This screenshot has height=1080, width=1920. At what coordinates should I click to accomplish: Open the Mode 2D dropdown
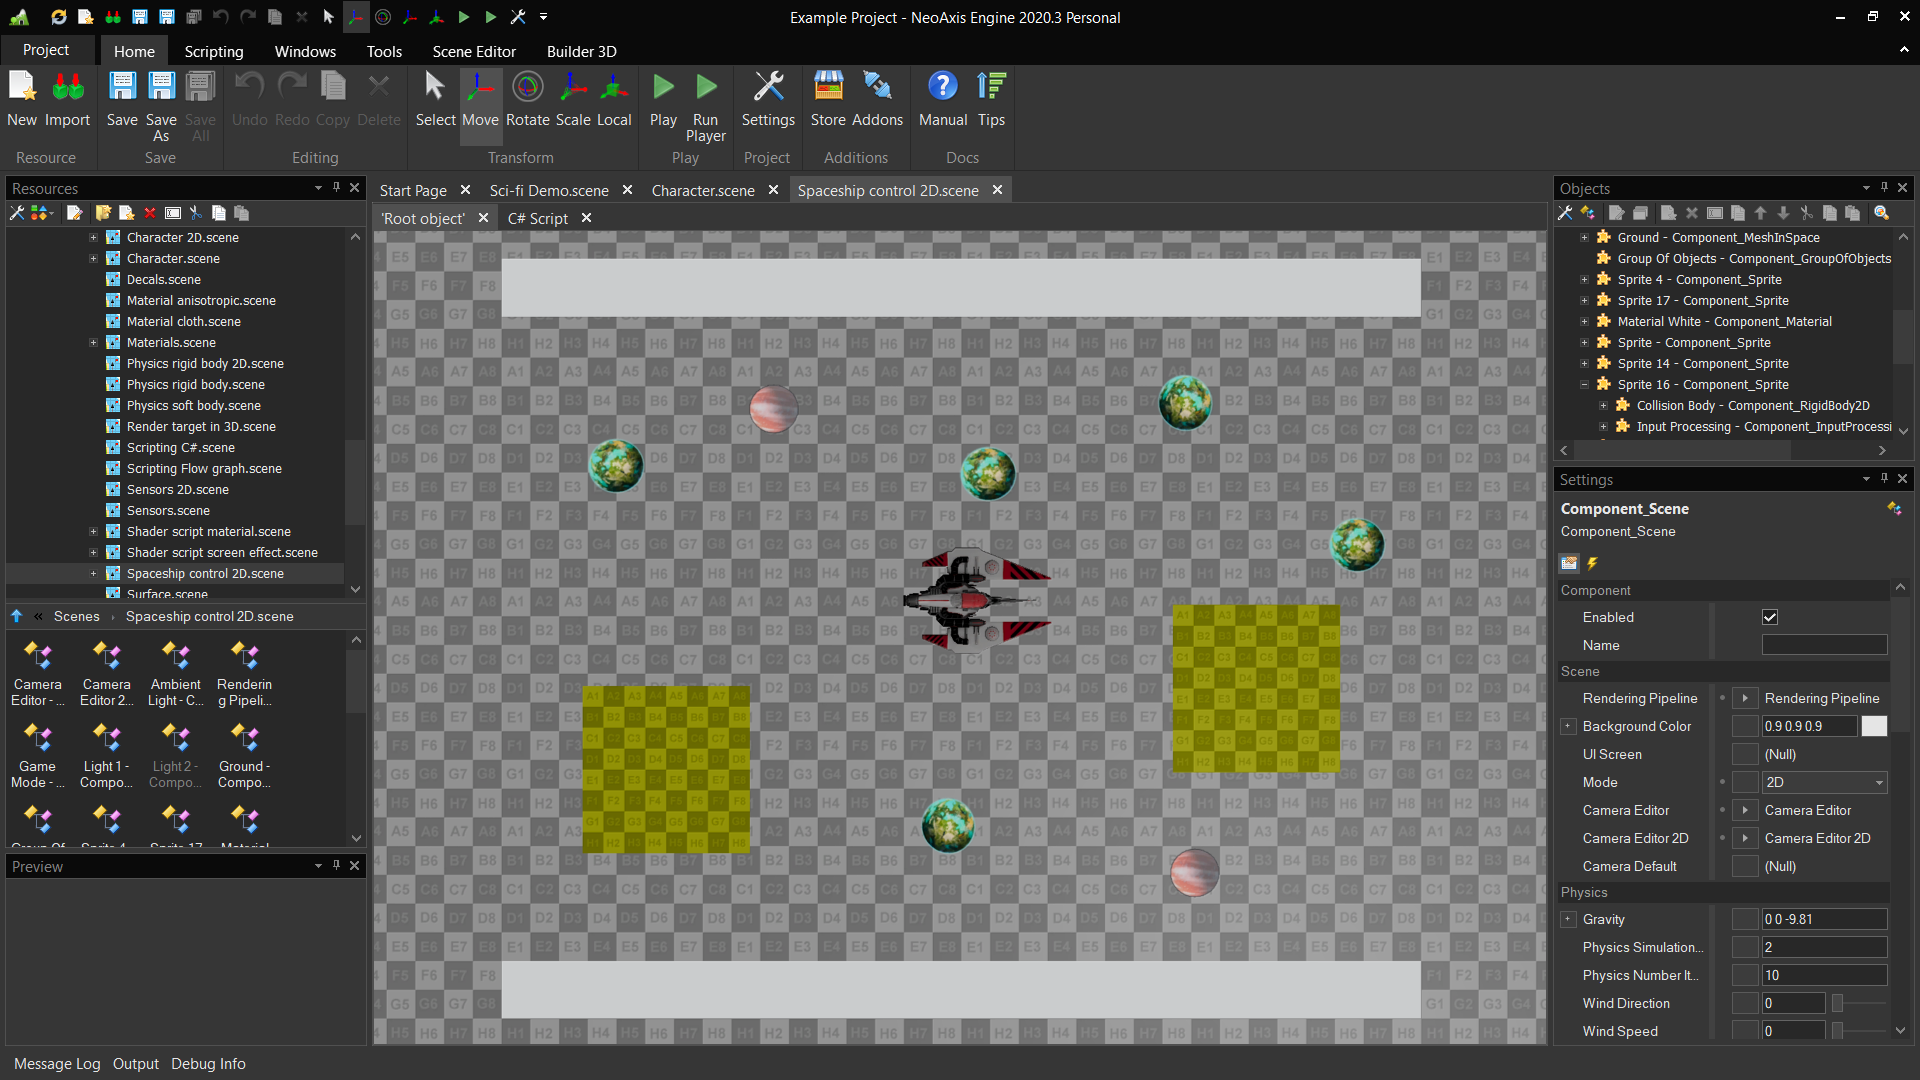pos(1824,783)
